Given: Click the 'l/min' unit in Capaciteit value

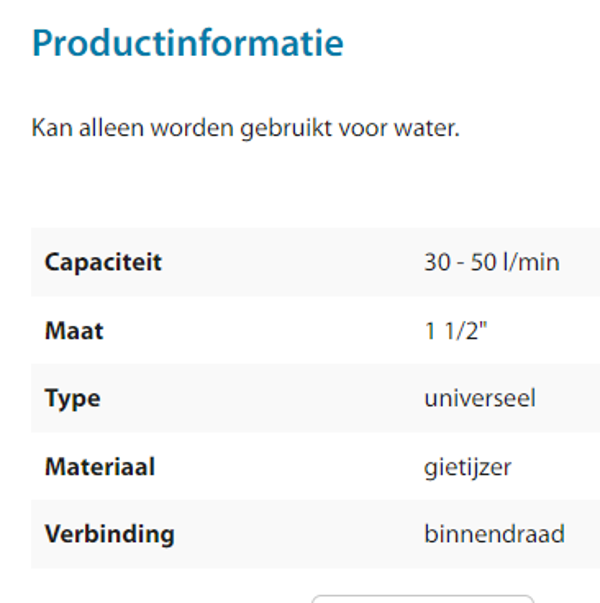Looking at the screenshot, I should 534,262.
